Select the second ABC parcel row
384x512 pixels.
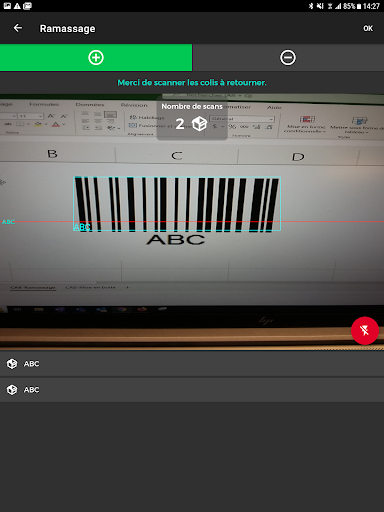(x=192, y=390)
